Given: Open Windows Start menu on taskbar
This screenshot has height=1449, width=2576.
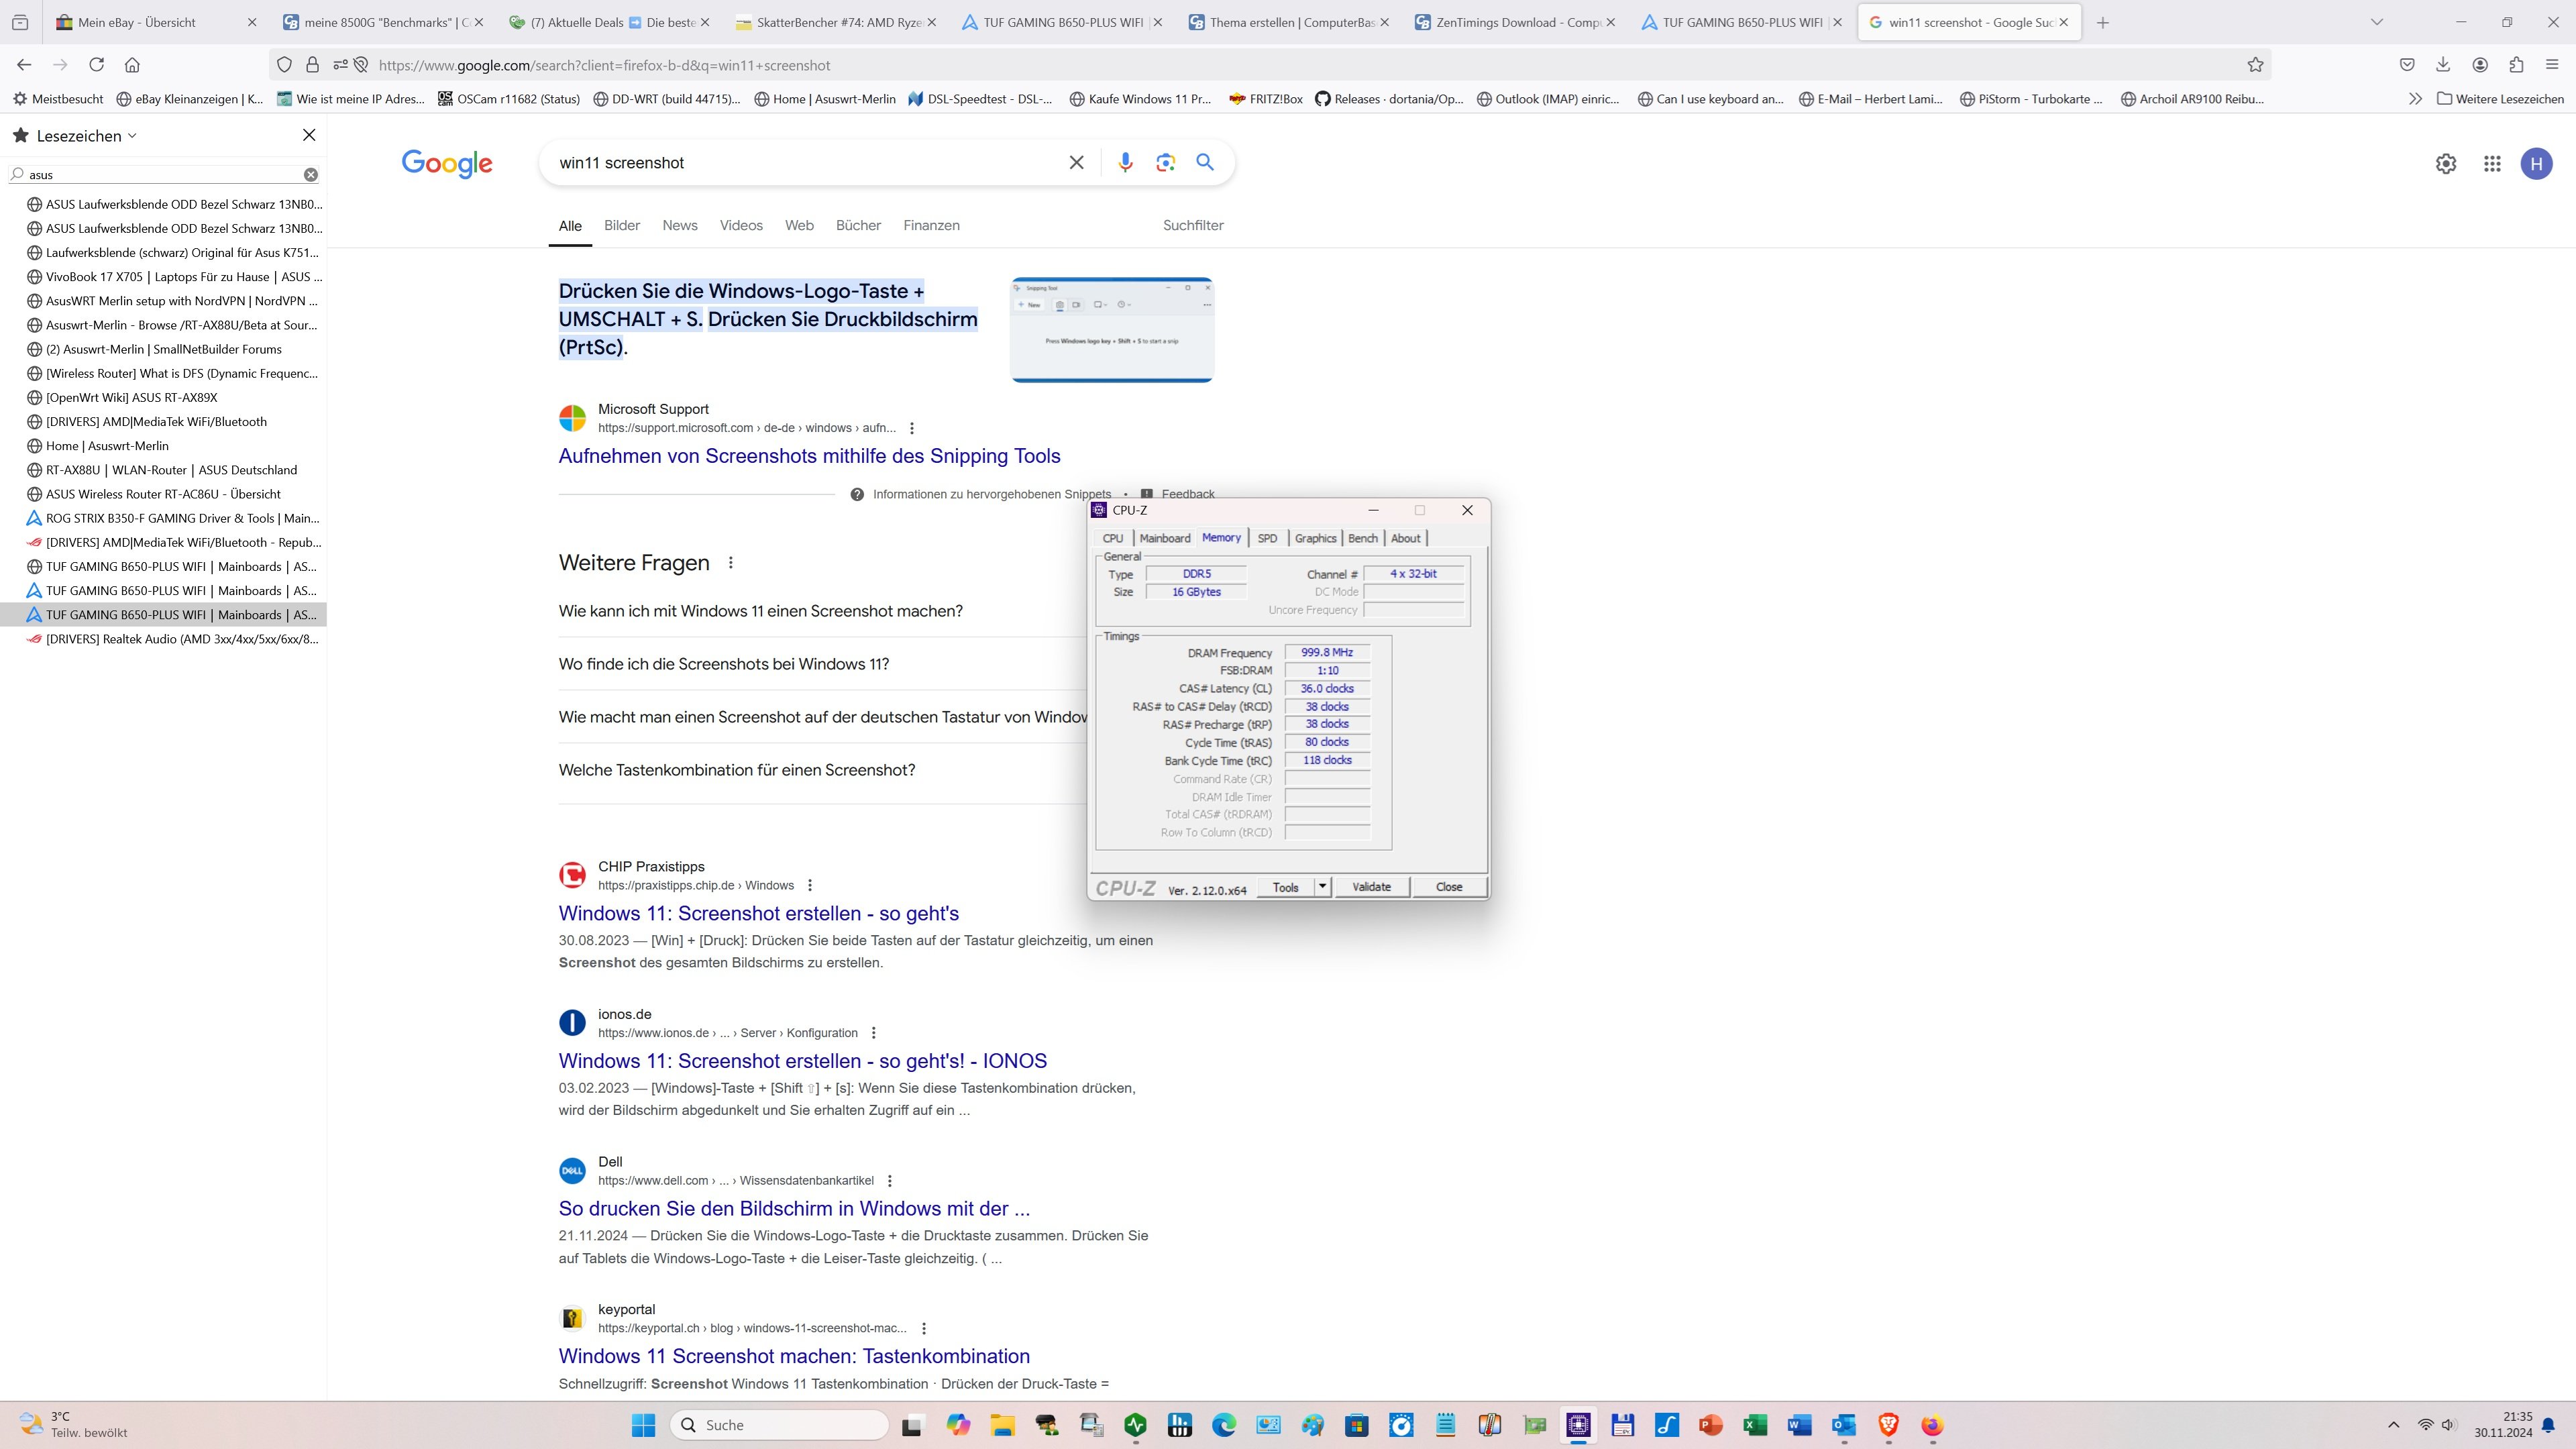Looking at the screenshot, I should pos(643,1425).
